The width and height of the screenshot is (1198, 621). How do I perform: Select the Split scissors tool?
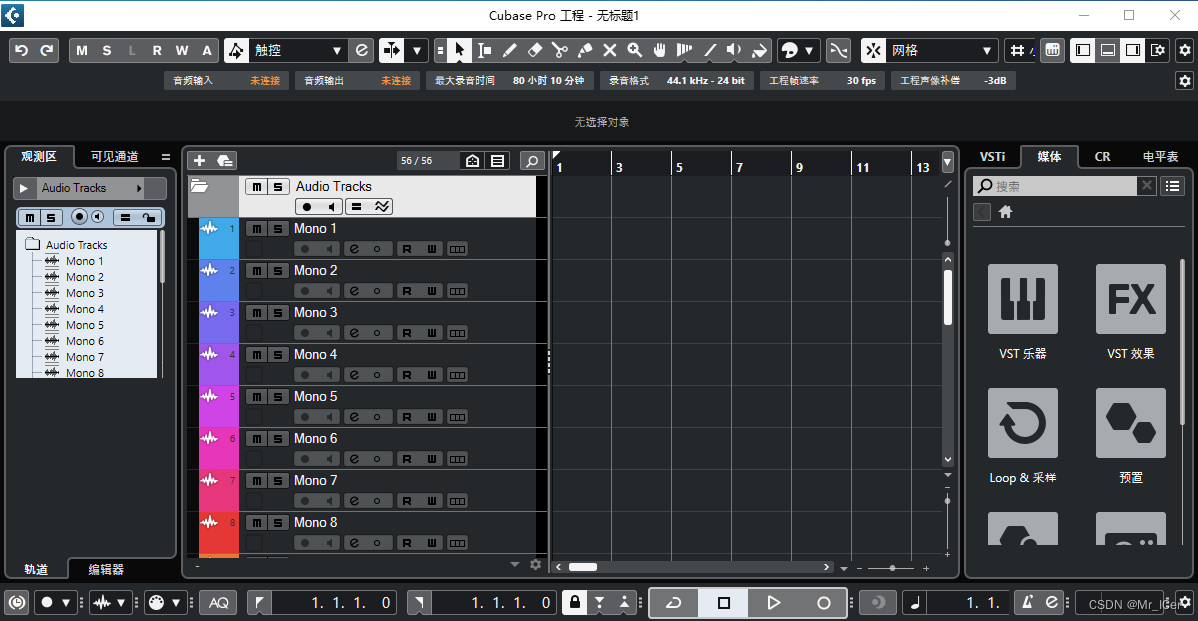point(559,50)
